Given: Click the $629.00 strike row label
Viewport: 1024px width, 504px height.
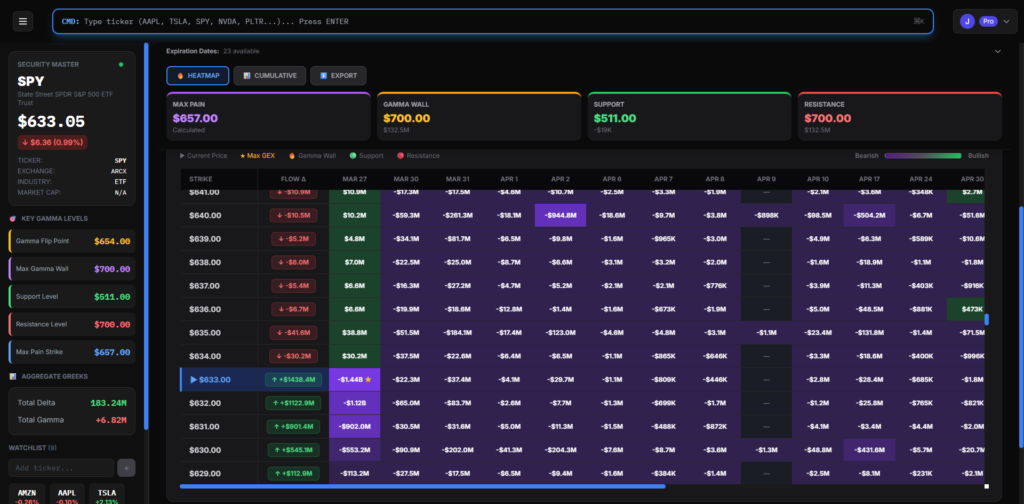Looking at the screenshot, I should point(204,473).
